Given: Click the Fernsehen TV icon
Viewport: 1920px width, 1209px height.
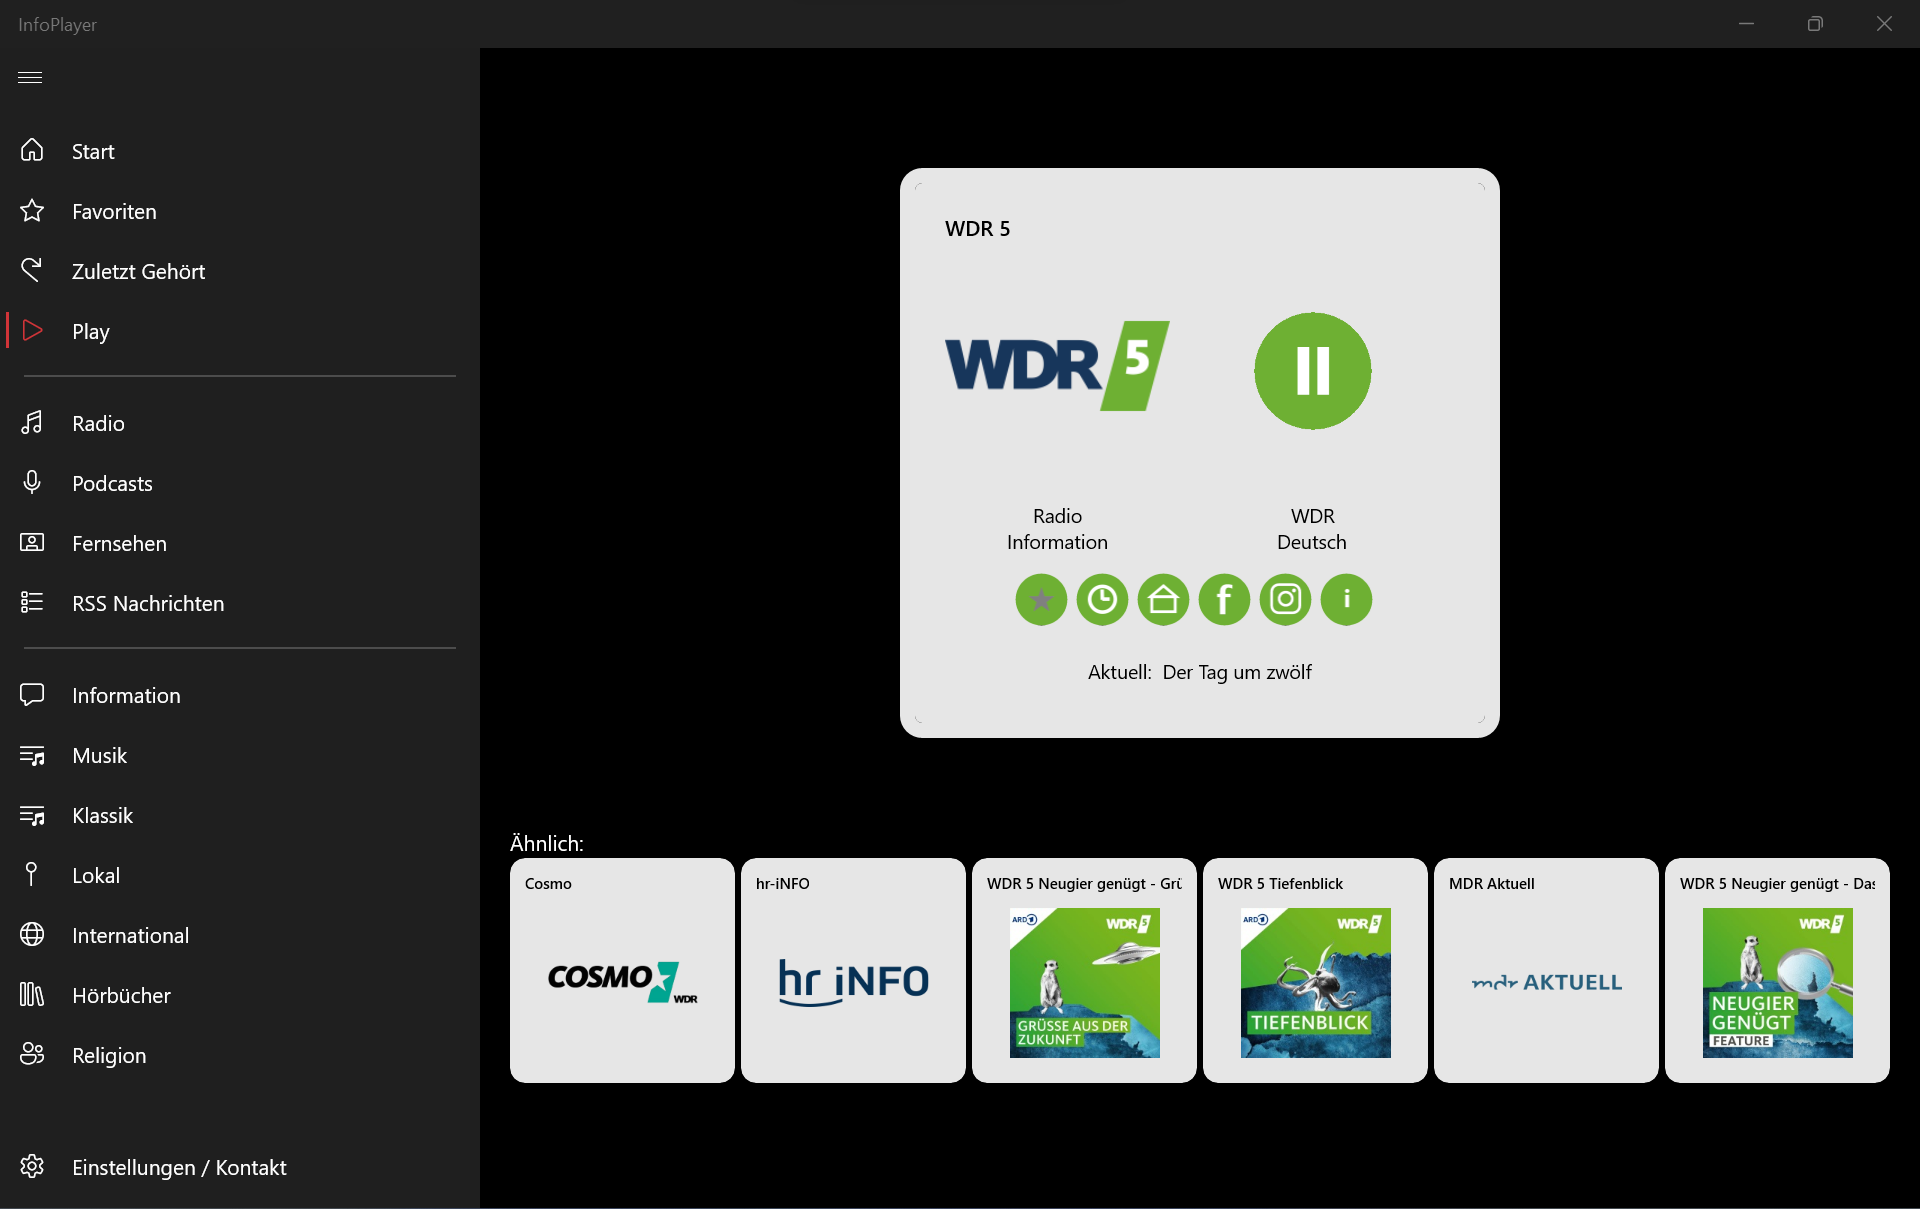Looking at the screenshot, I should coord(32,542).
